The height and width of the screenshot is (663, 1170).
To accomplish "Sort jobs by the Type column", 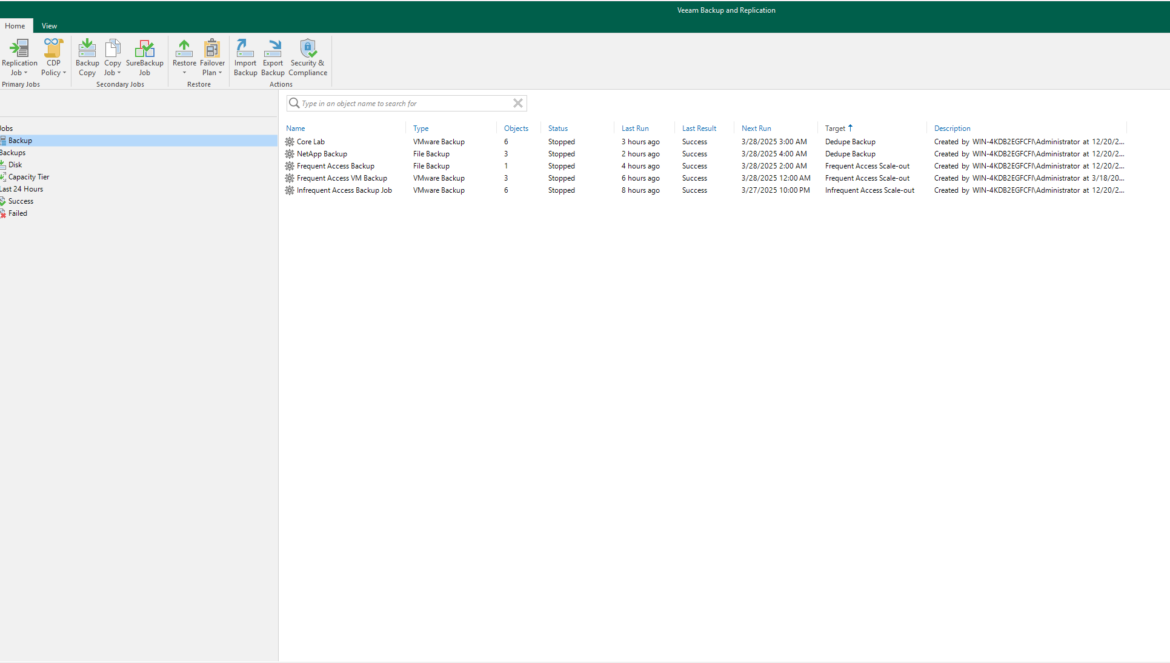I will [x=421, y=128].
